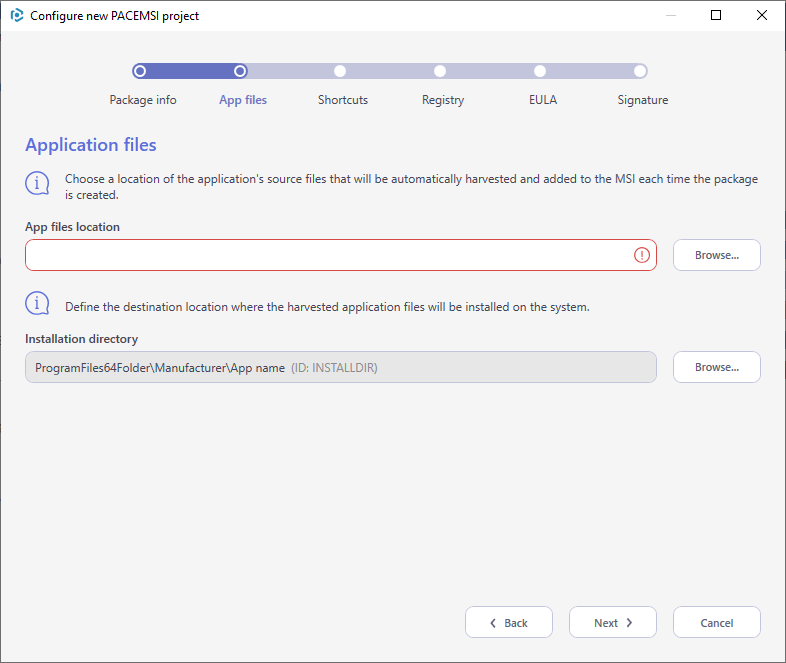Proceed with the Next button
The width and height of the screenshot is (786, 663).
(x=613, y=622)
